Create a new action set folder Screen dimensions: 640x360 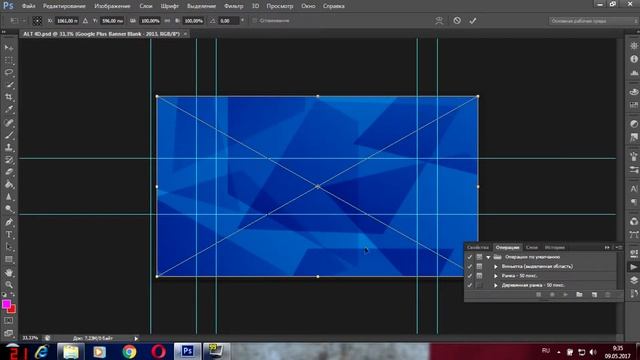coord(579,294)
